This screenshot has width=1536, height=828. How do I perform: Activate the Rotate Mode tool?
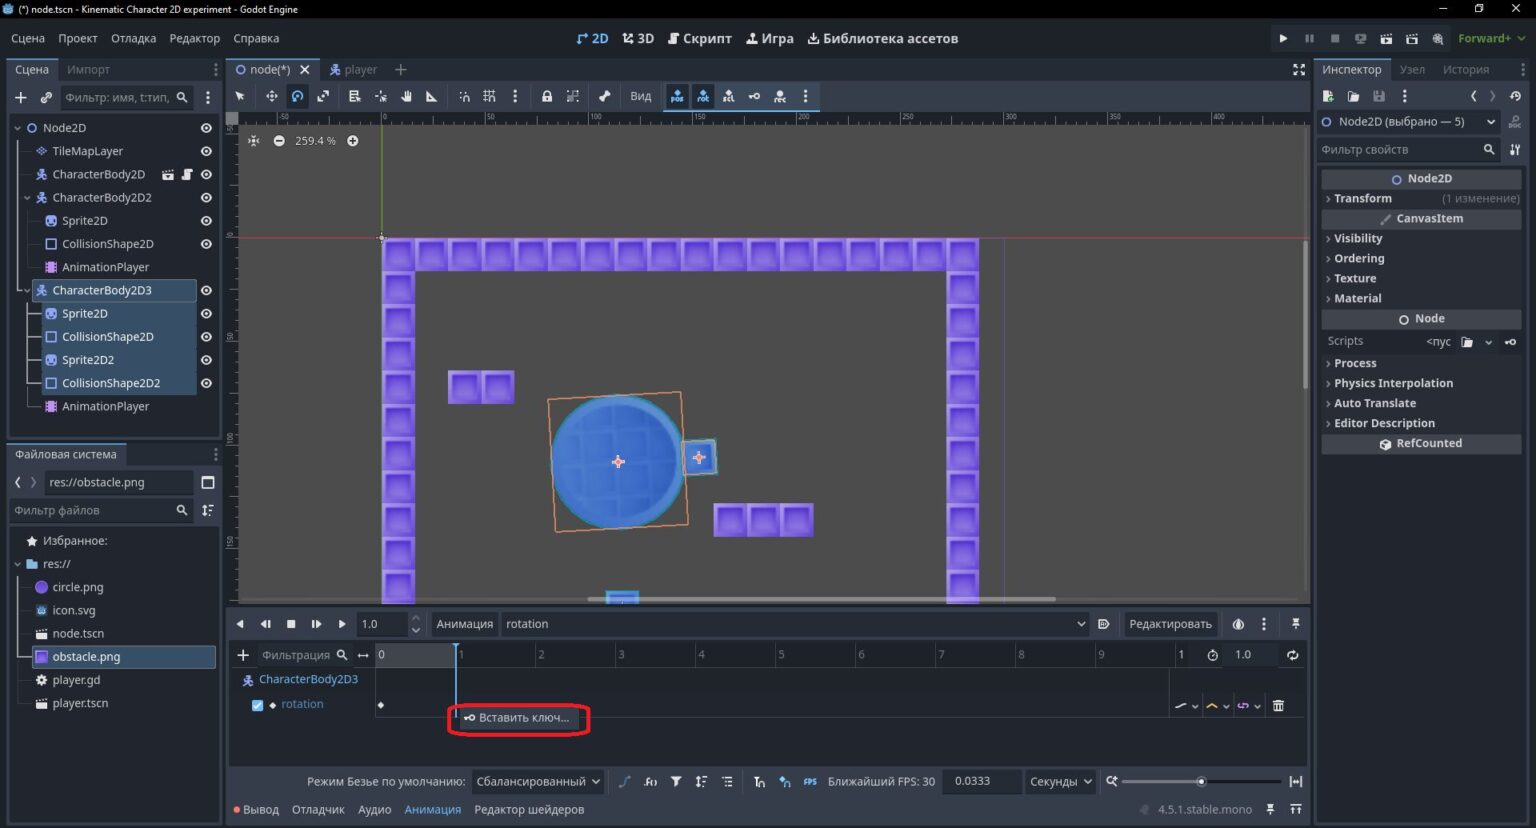(297, 96)
